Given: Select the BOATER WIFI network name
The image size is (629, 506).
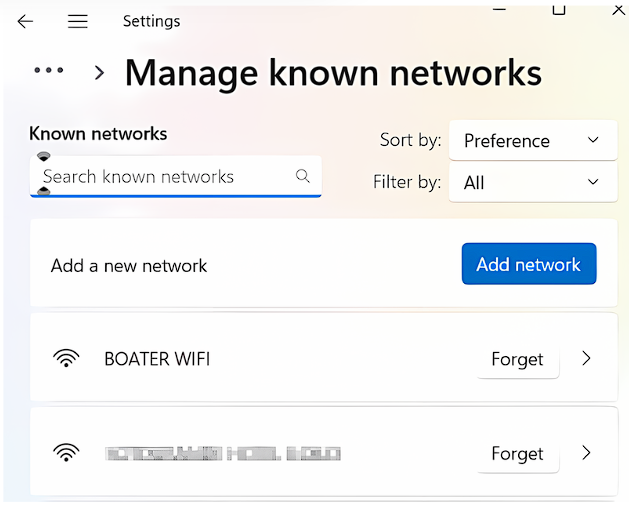Looking at the screenshot, I should pyautogui.click(x=157, y=359).
